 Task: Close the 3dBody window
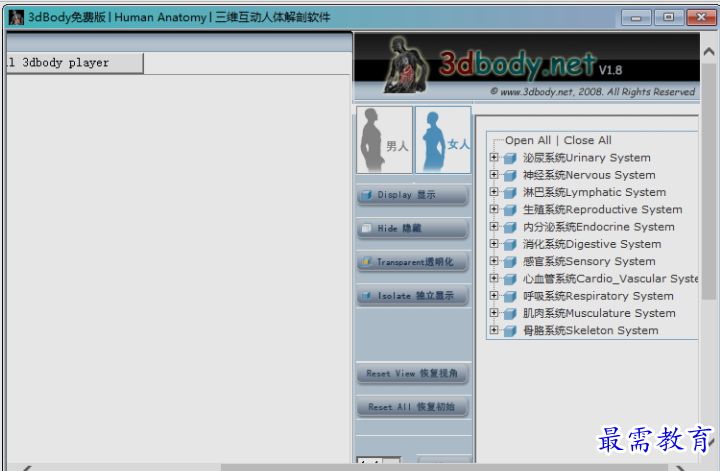[x=701, y=17]
